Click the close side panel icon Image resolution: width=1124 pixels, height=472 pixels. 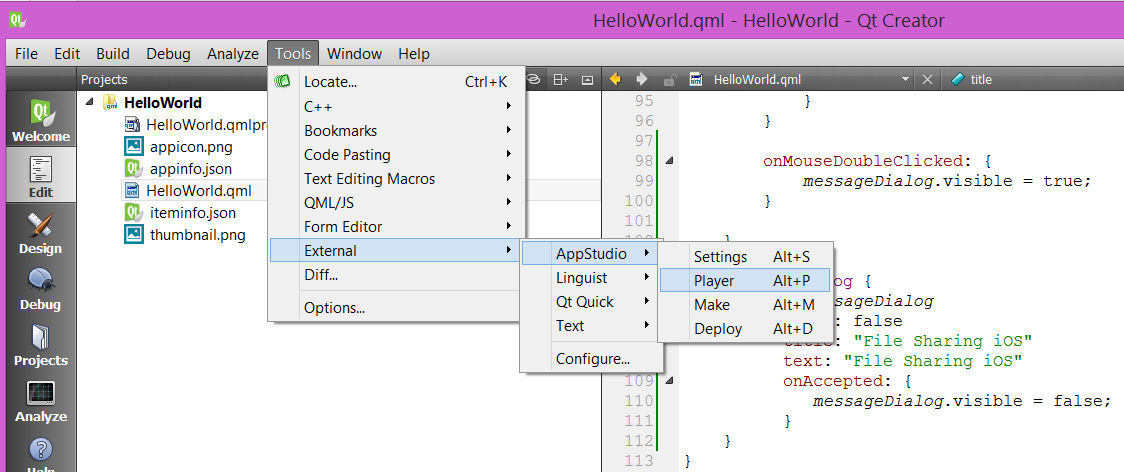(587, 80)
